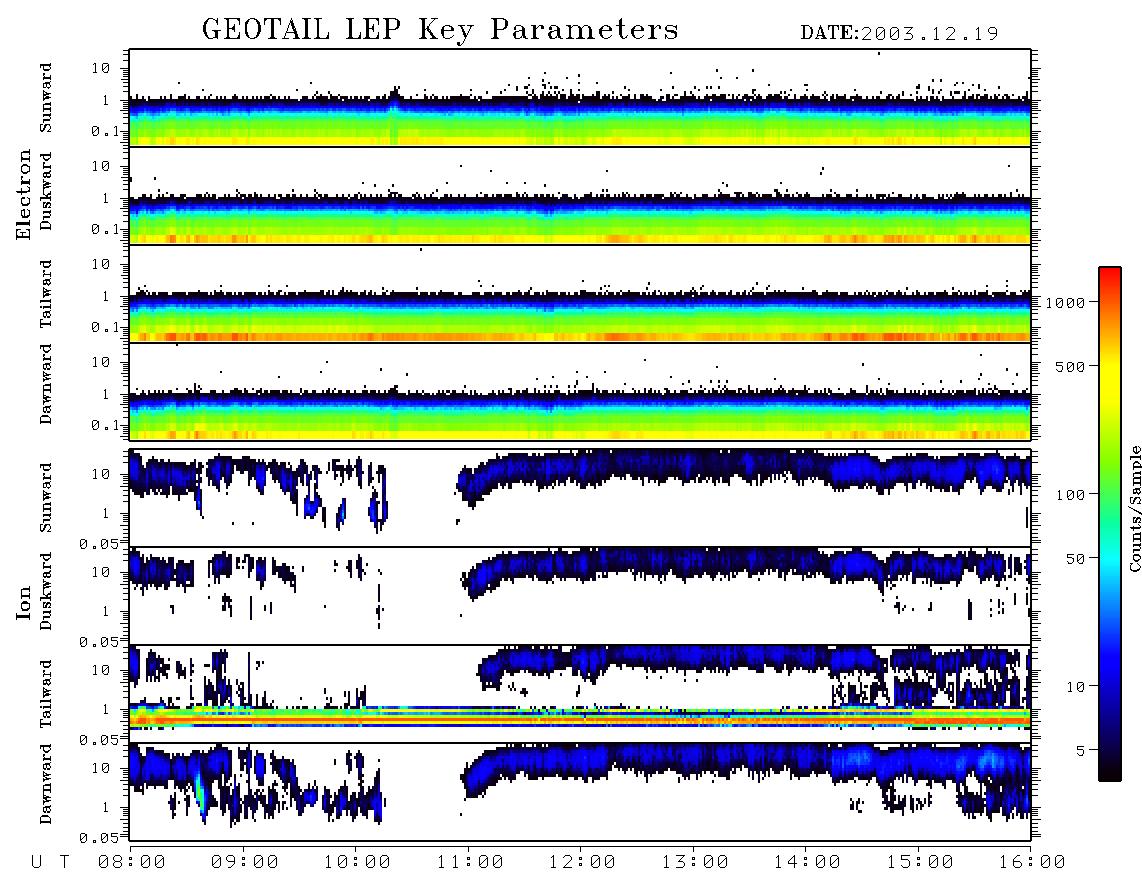The height and width of the screenshot is (880, 1142).
Task: Click the Electron Sunward spectrogram panel
Action: pos(580,98)
